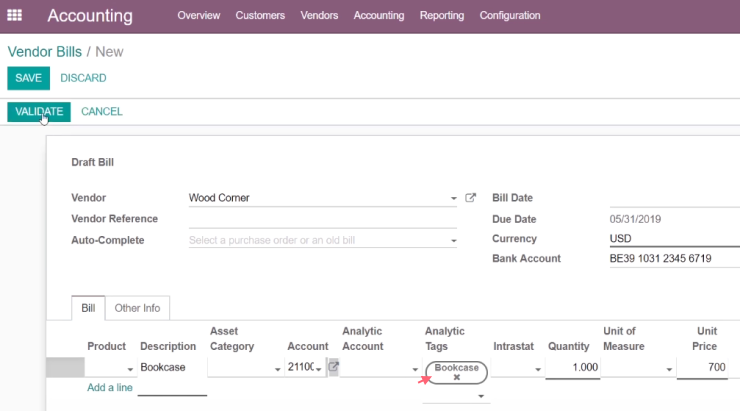Click the Intrastat column header

click(513, 346)
